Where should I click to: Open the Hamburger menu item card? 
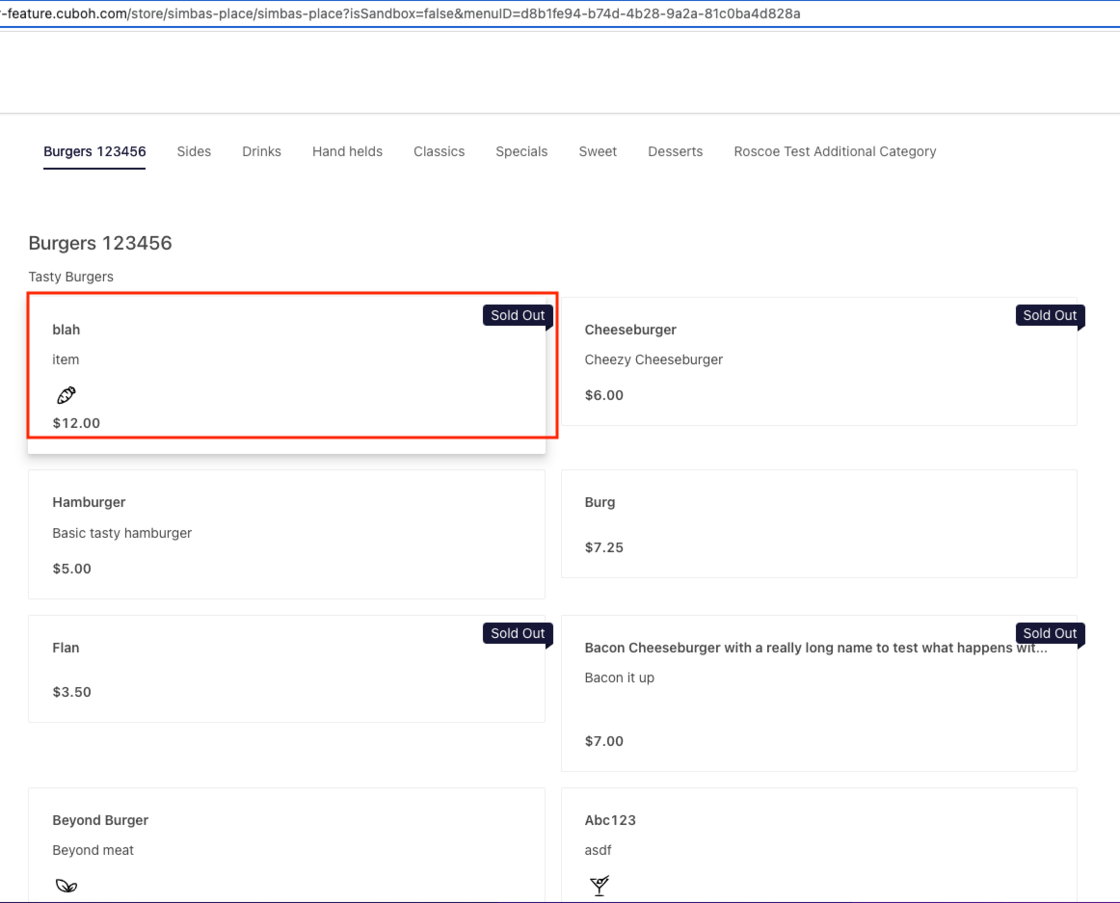(286, 534)
